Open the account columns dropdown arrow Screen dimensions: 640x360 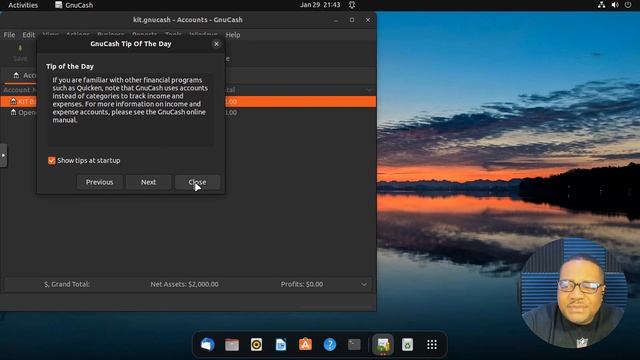[369, 90]
